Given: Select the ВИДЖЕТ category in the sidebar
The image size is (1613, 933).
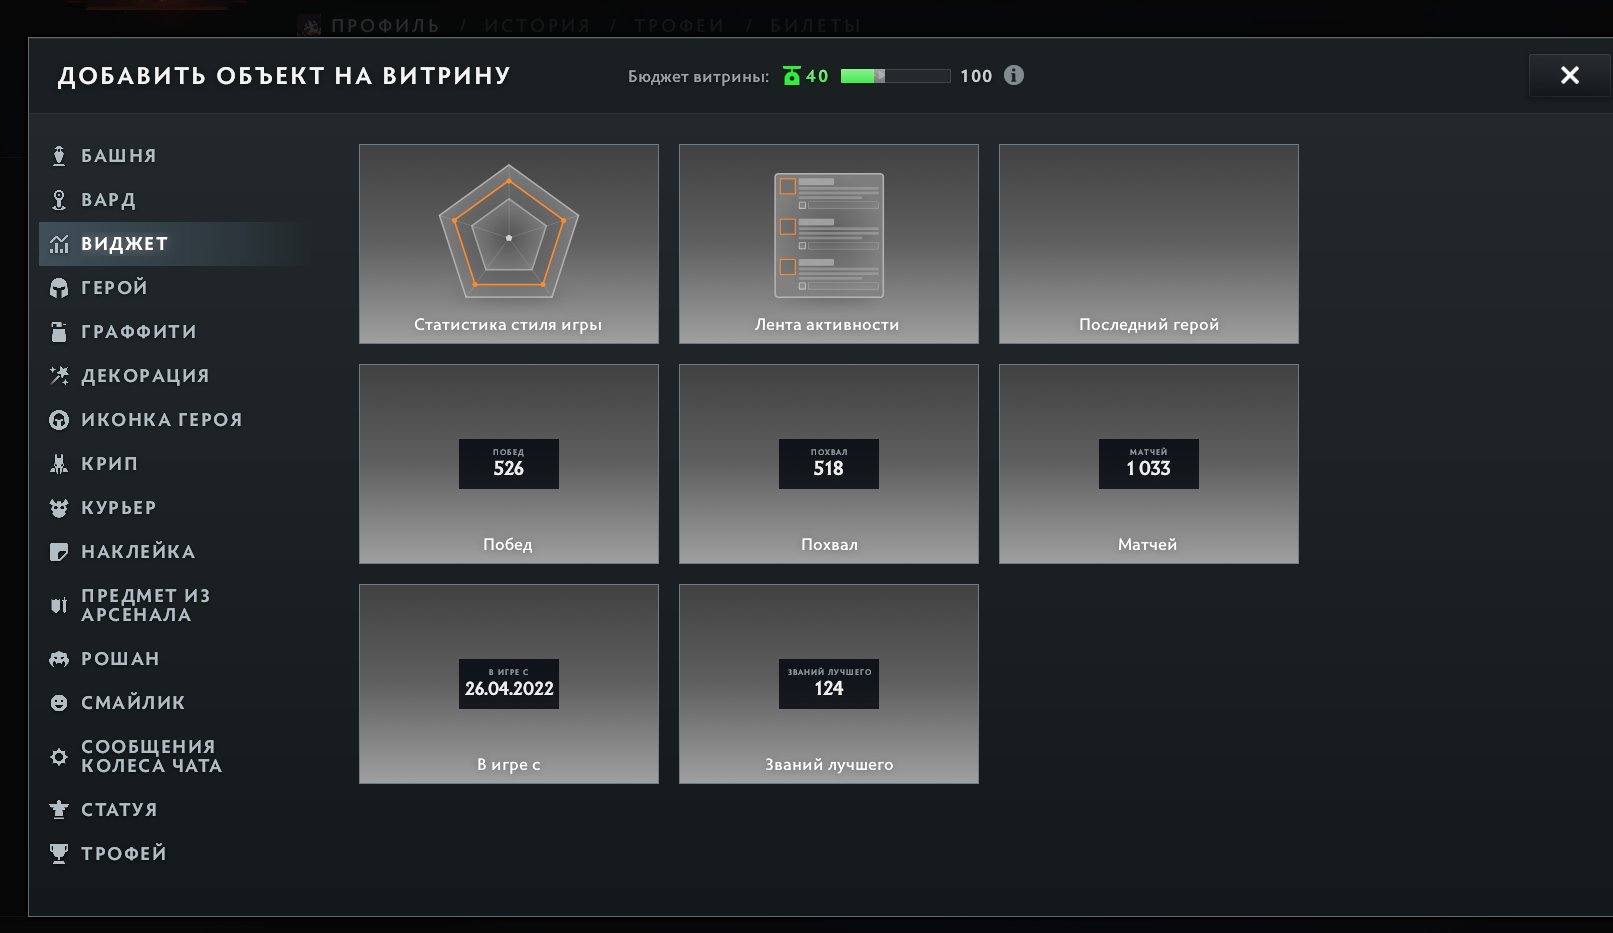Looking at the screenshot, I should coord(174,244).
